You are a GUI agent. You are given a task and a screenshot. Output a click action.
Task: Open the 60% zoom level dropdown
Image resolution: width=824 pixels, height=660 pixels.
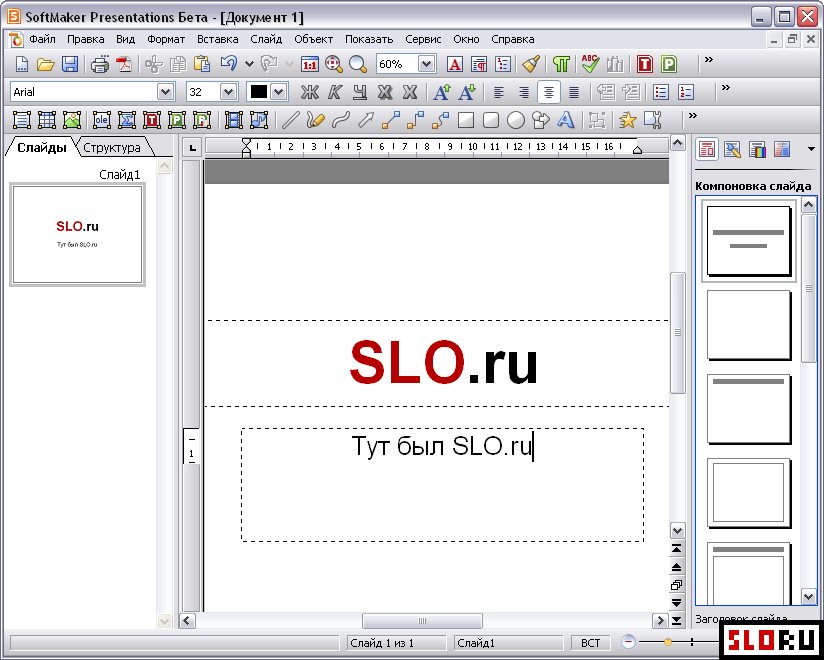[427, 64]
